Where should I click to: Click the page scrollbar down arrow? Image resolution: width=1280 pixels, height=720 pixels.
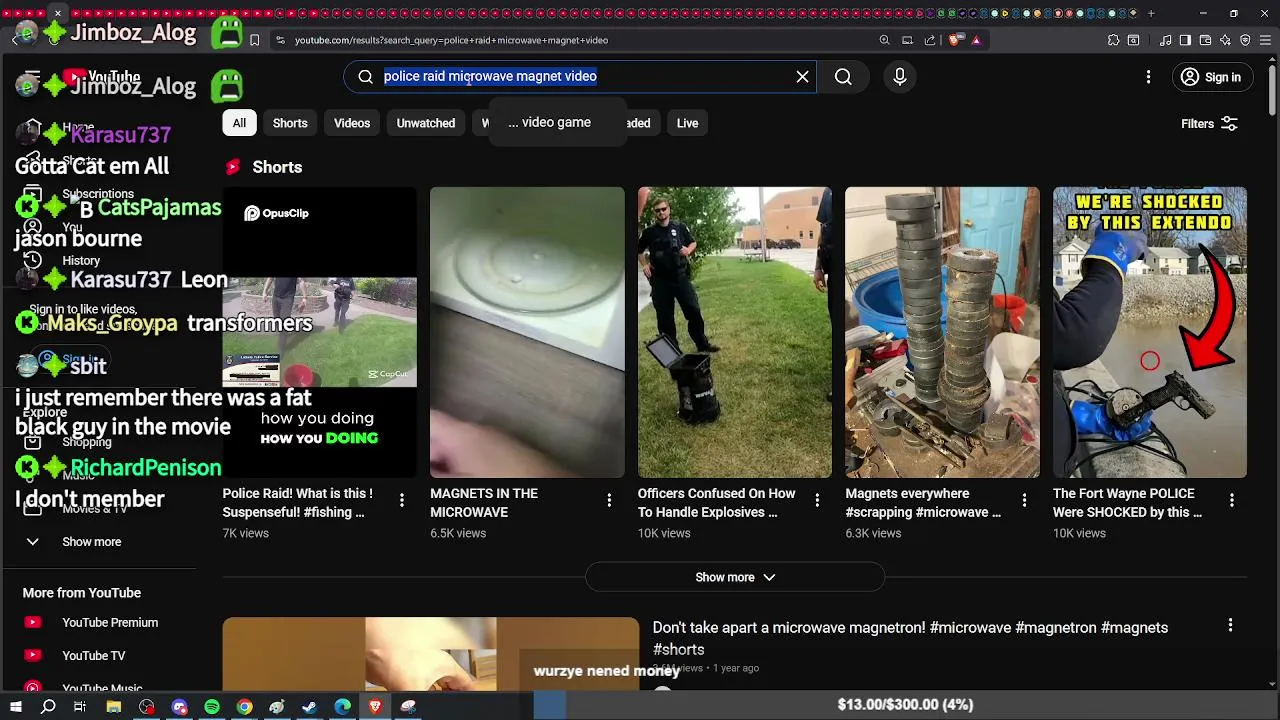pyautogui.click(x=1272, y=685)
